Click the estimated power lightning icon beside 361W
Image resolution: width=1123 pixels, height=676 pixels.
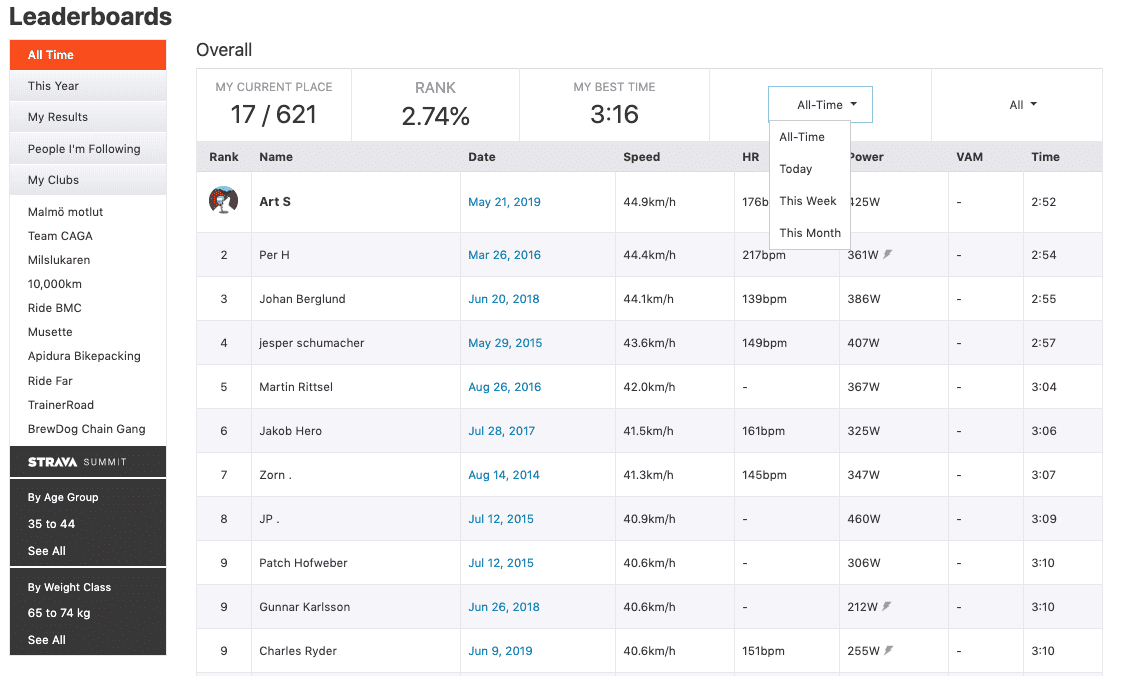(x=887, y=254)
